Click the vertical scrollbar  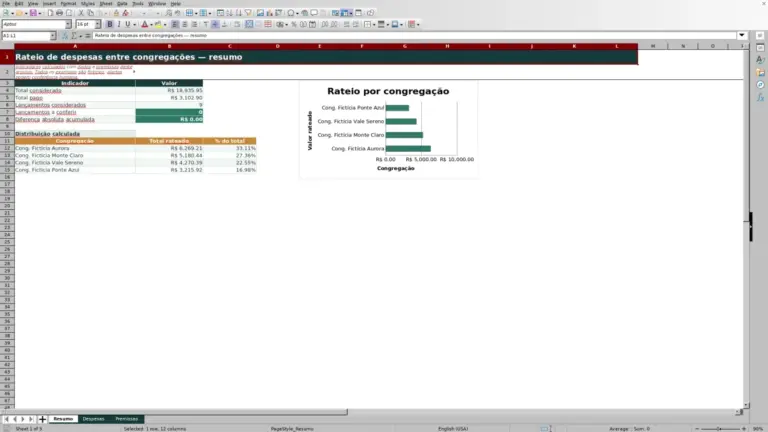[746, 227]
